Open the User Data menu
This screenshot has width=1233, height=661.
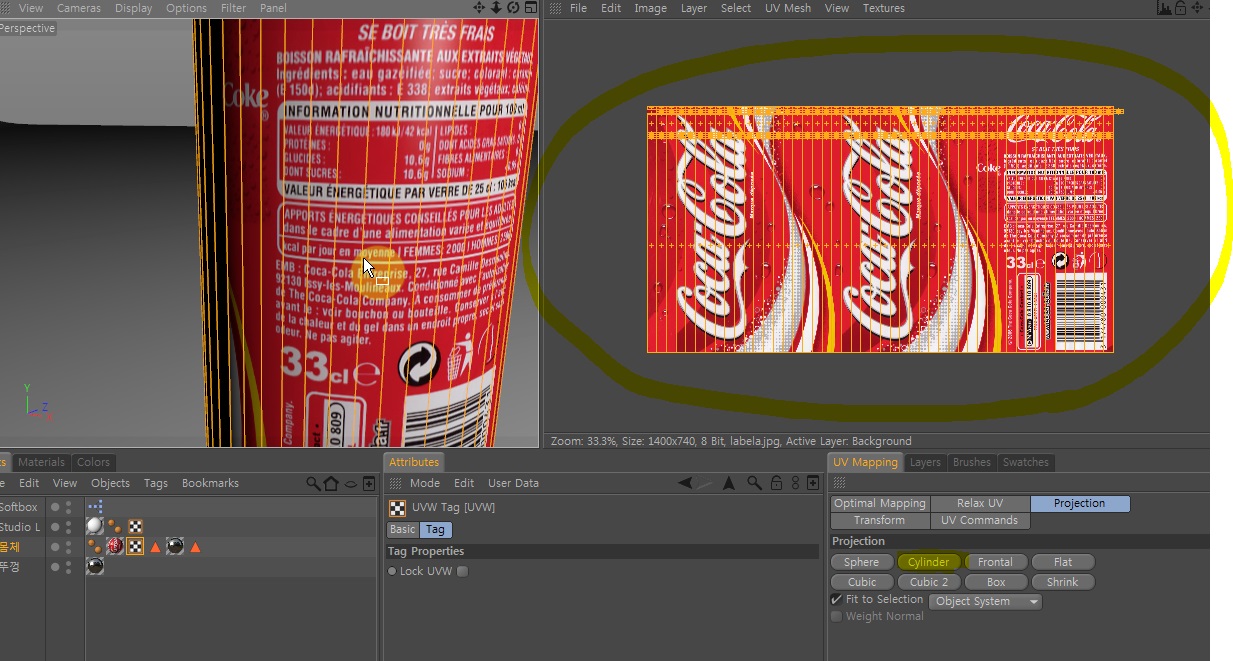[513, 483]
